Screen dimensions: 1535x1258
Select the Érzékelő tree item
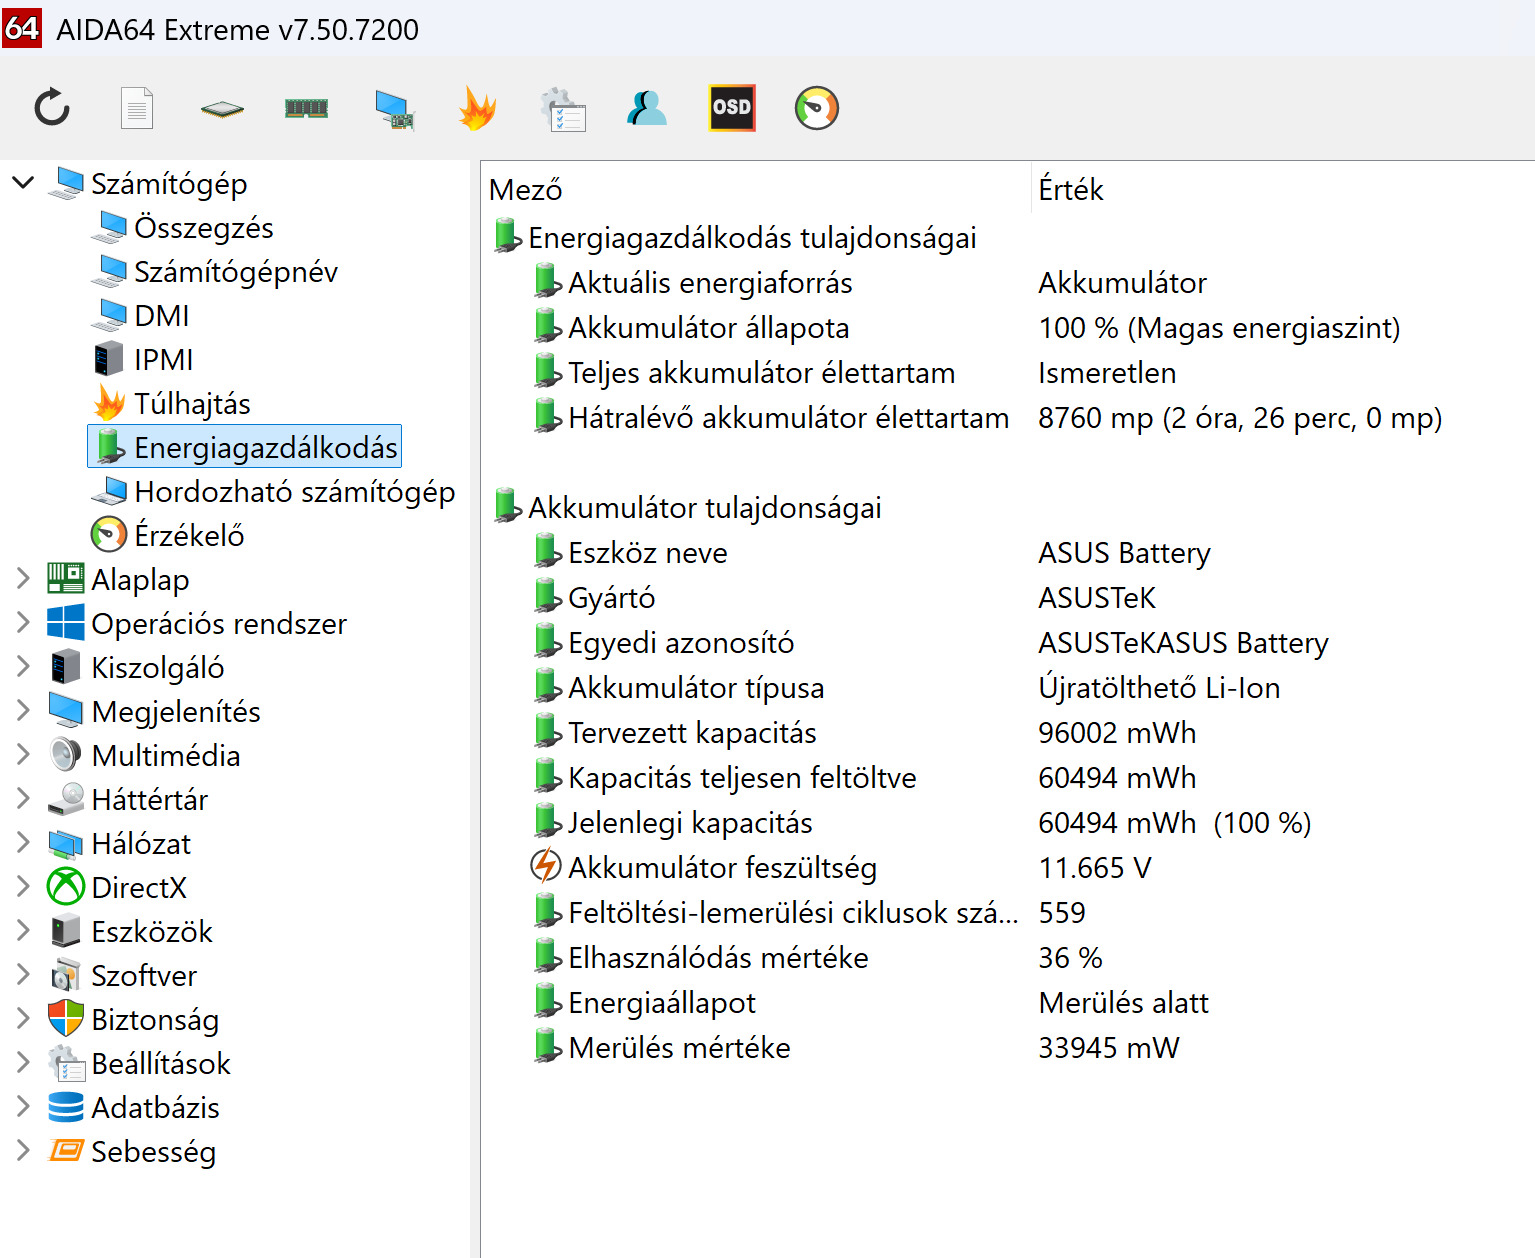coord(189,536)
